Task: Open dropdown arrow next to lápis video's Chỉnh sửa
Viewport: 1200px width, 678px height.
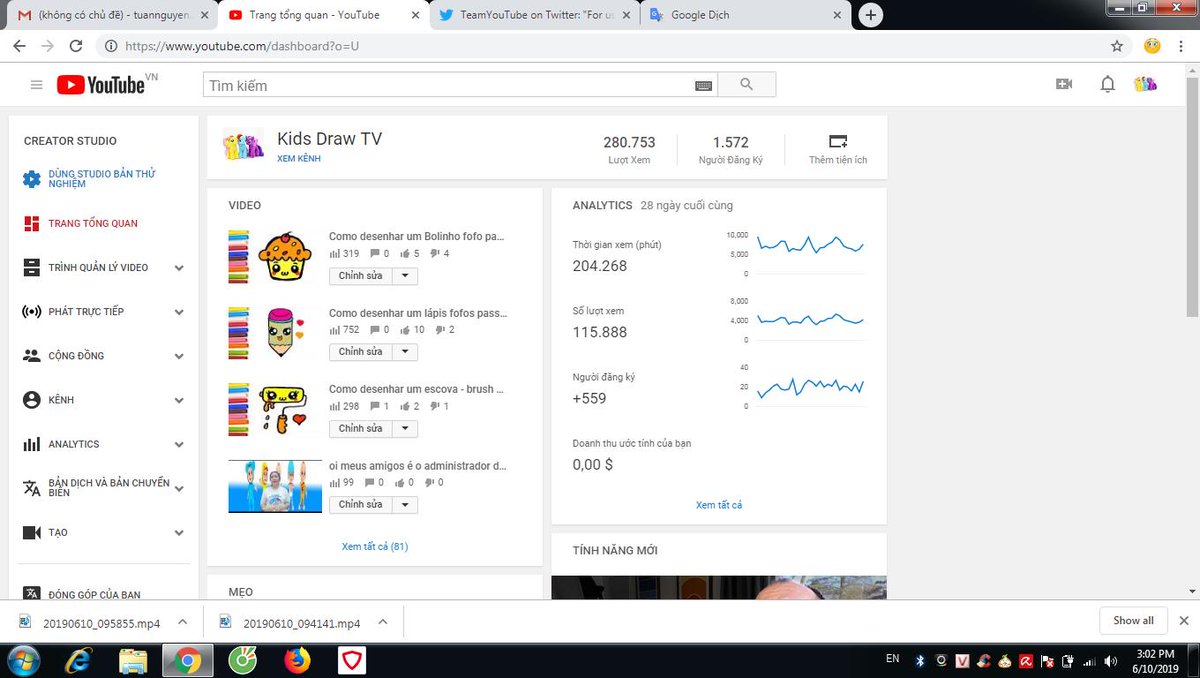Action: (x=404, y=352)
